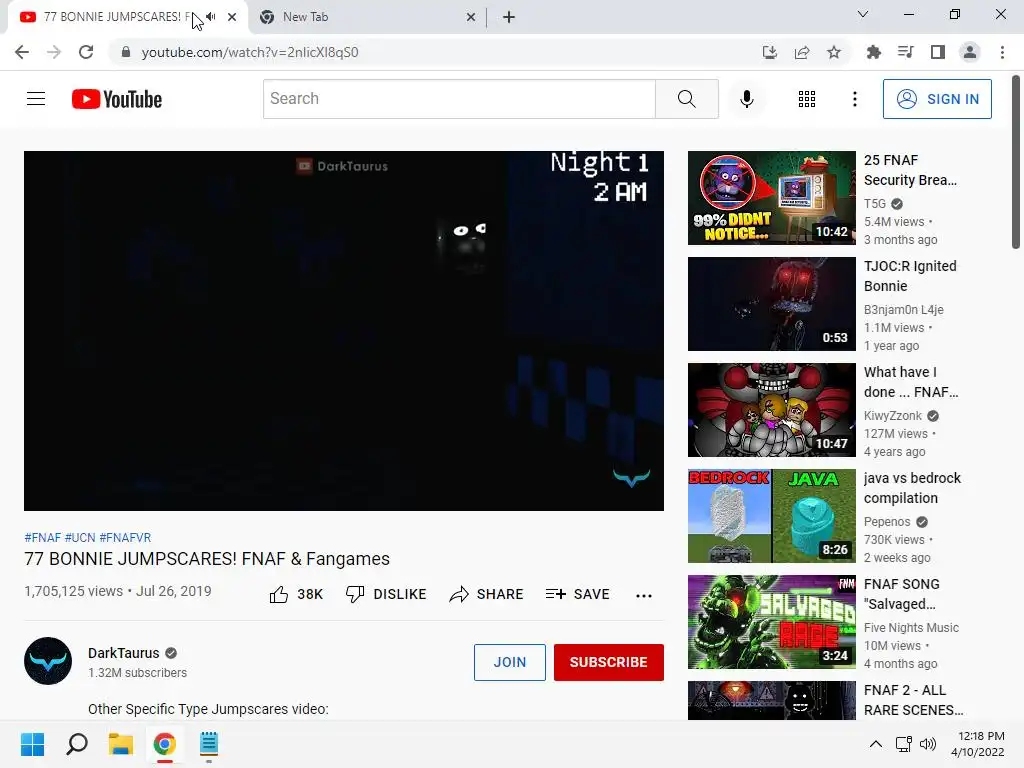Open Chrome profile avatar
The image size is (1024, 768).
pos(970,52)
